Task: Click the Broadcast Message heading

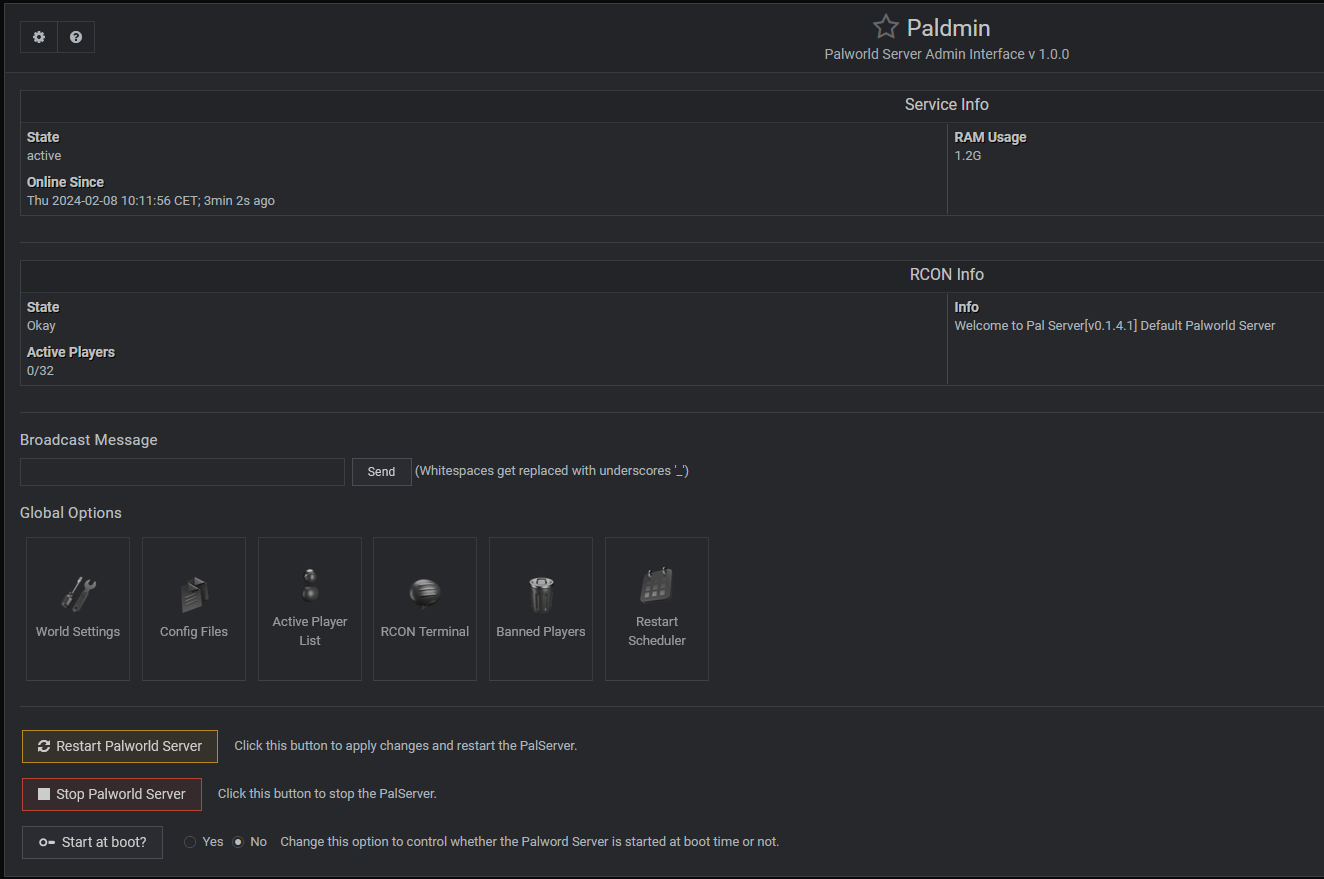Action: point(89,440)
